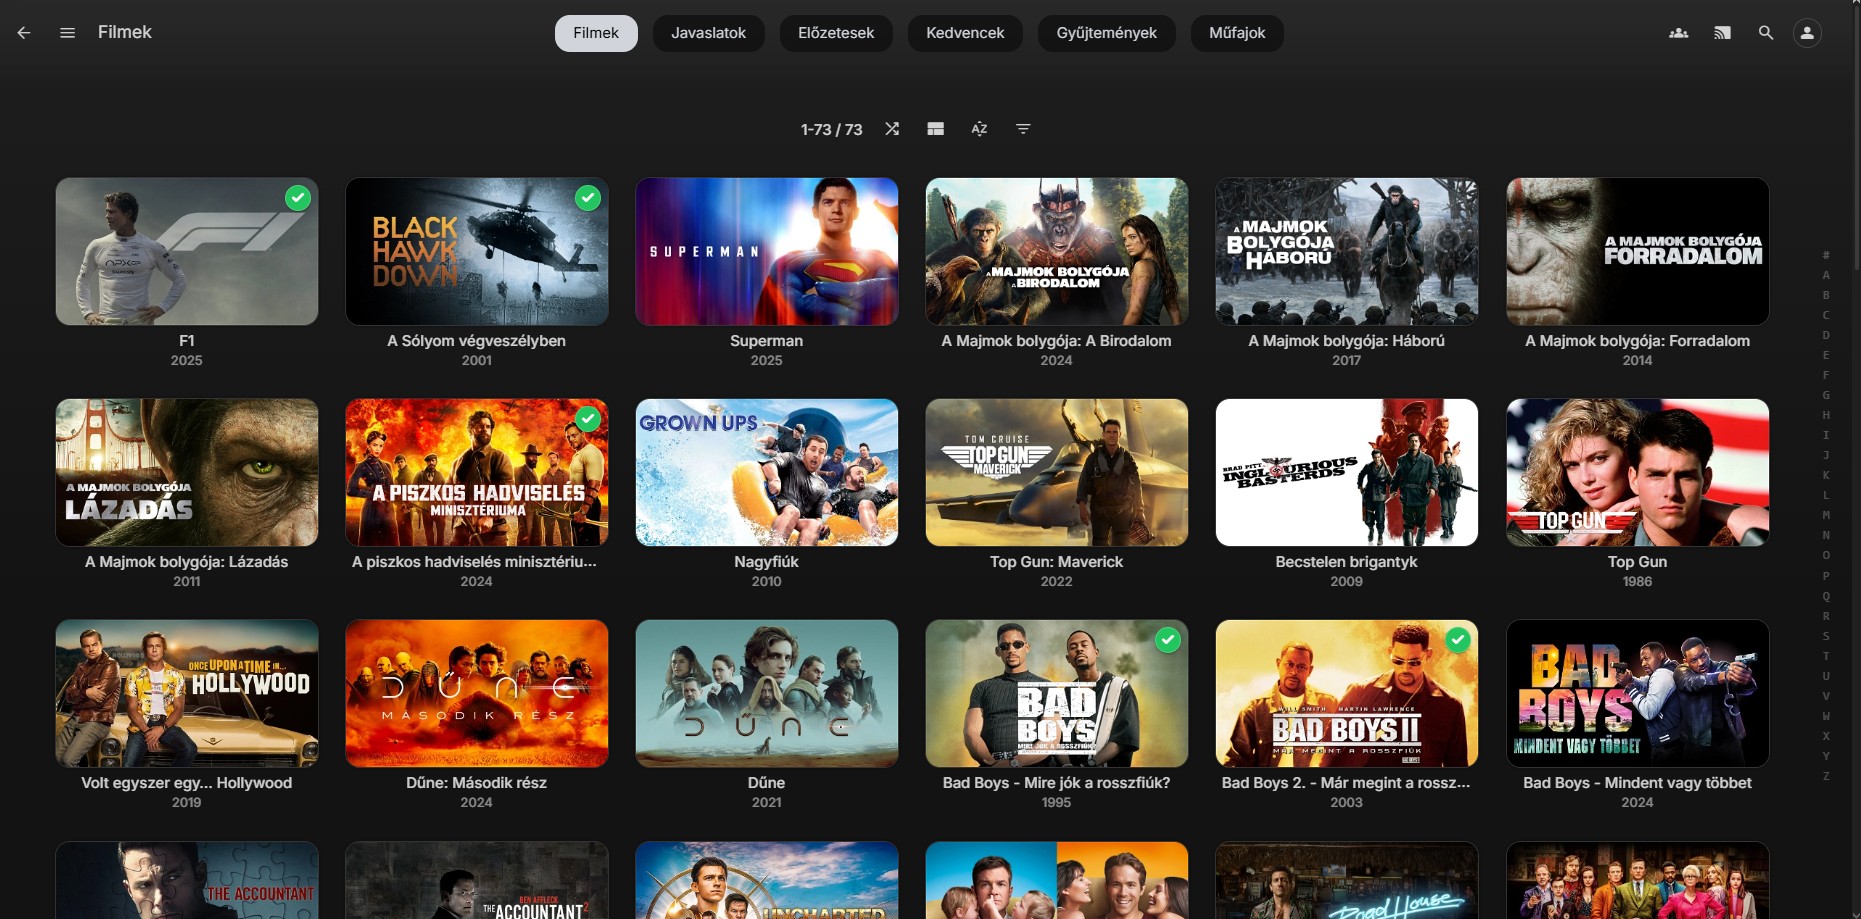Screen dimensions: 1861x919
Task: Jump to letter M in alphabet picker
Action: (x=1826, y=515)
